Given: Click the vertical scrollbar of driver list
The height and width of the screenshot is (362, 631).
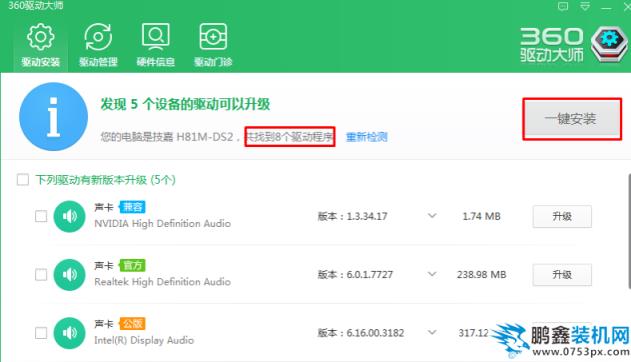Looking at the screenshot, I should pos(629,231).
